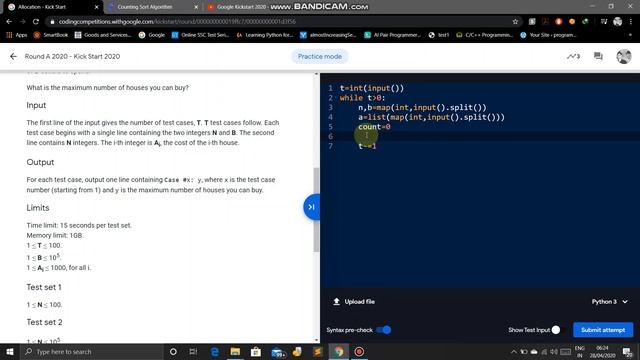640x360 pixels.
Task: Open Cortana circle on taskbar
Action: [x=173, y=351]
